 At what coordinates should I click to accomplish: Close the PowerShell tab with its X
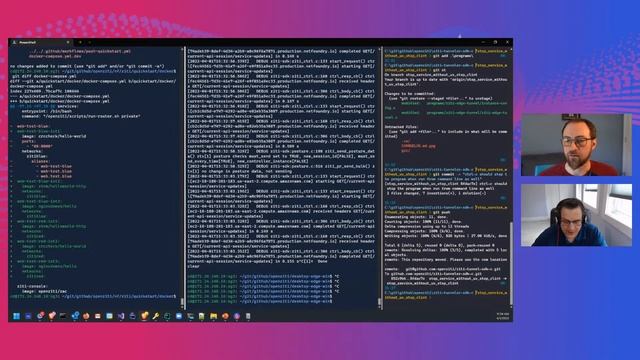(68, 42)
